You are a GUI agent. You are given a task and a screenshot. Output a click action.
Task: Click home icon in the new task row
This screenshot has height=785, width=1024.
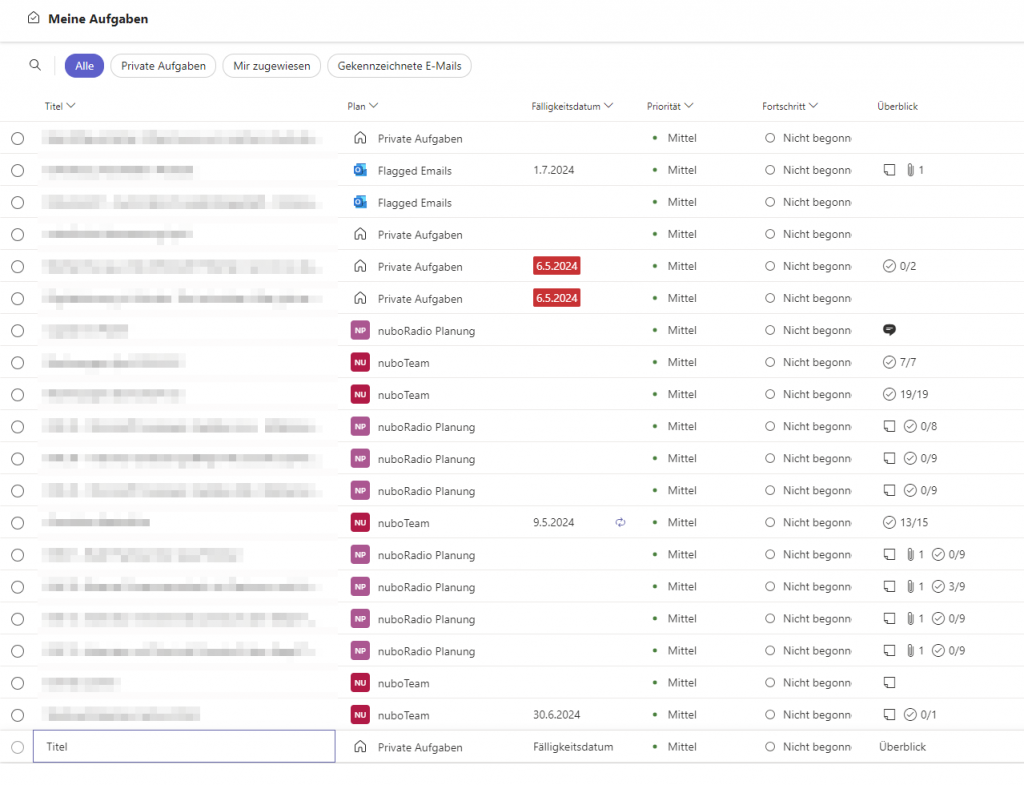tap(360, 746)
